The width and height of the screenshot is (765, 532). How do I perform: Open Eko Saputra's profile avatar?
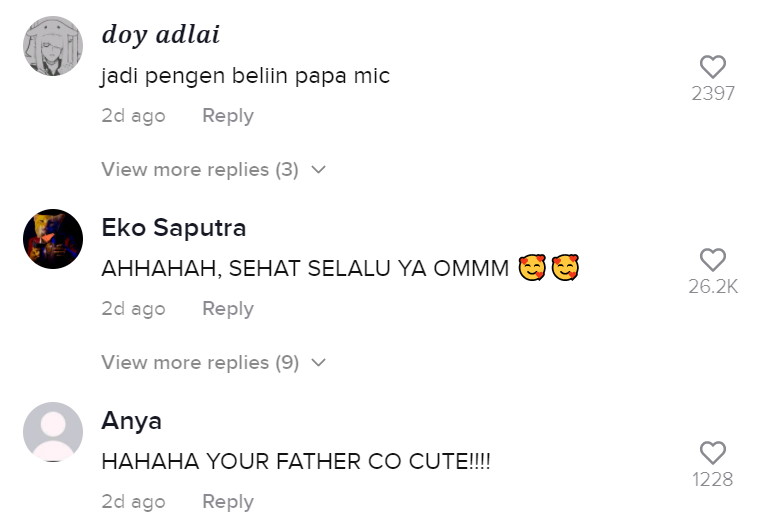[x=52, y=239]
